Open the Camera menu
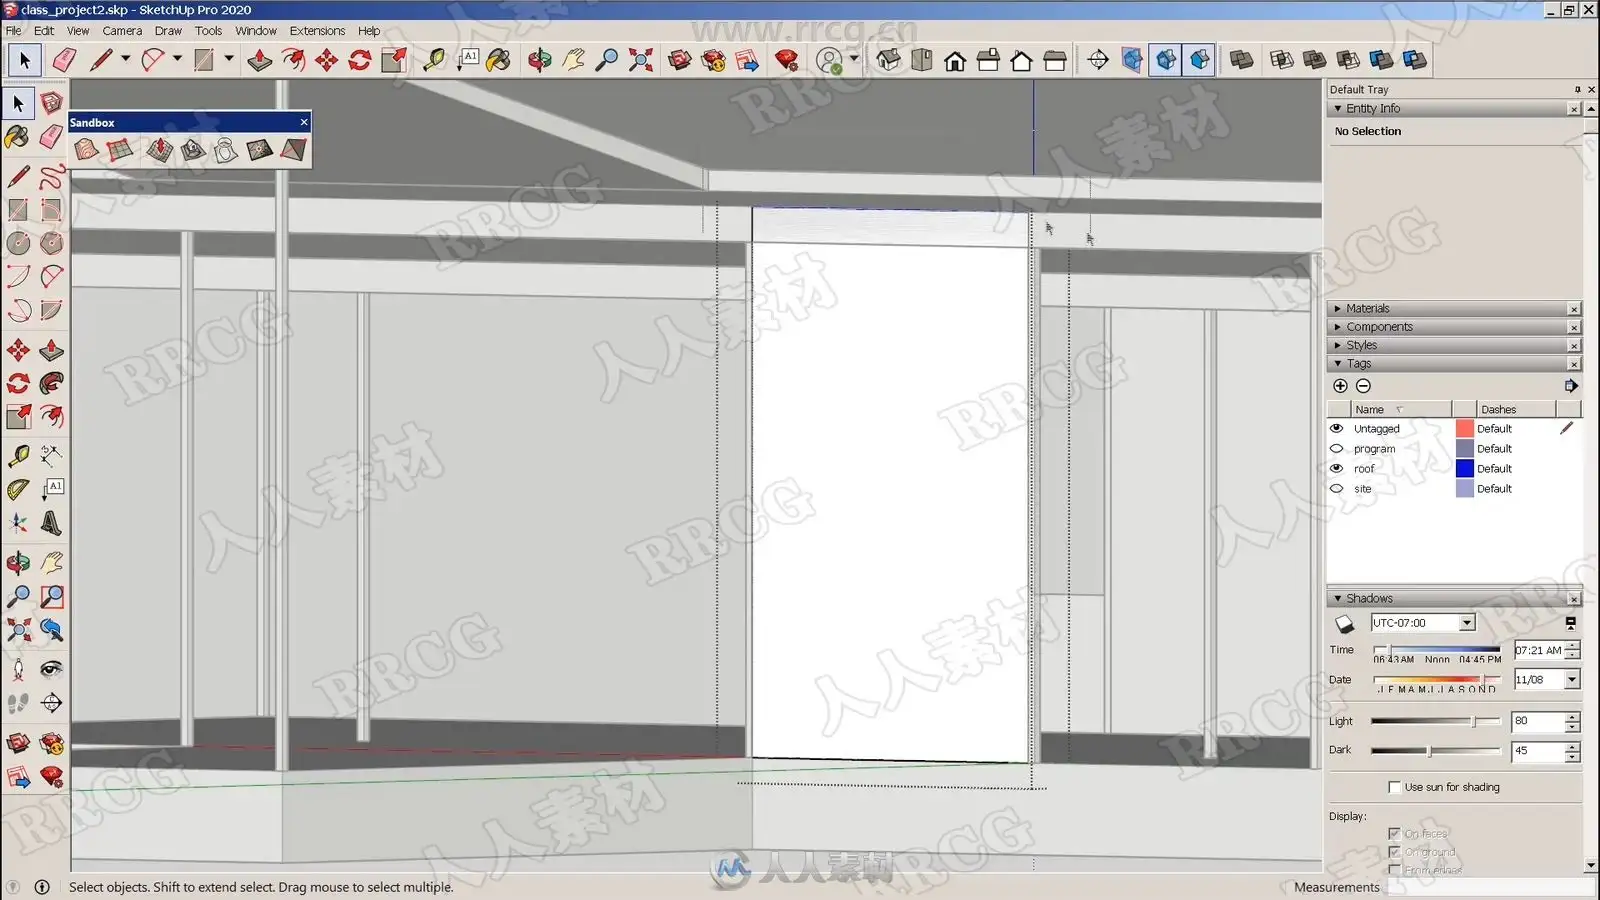This screenshot has width=1600, height=900. tap(122, 31)
